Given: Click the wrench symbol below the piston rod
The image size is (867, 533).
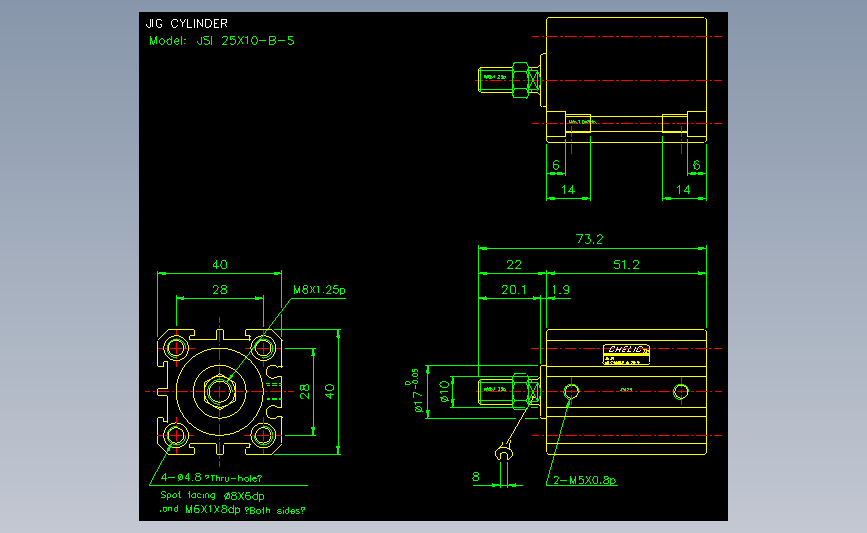Looking at the screenshot, I should [504, 453].
